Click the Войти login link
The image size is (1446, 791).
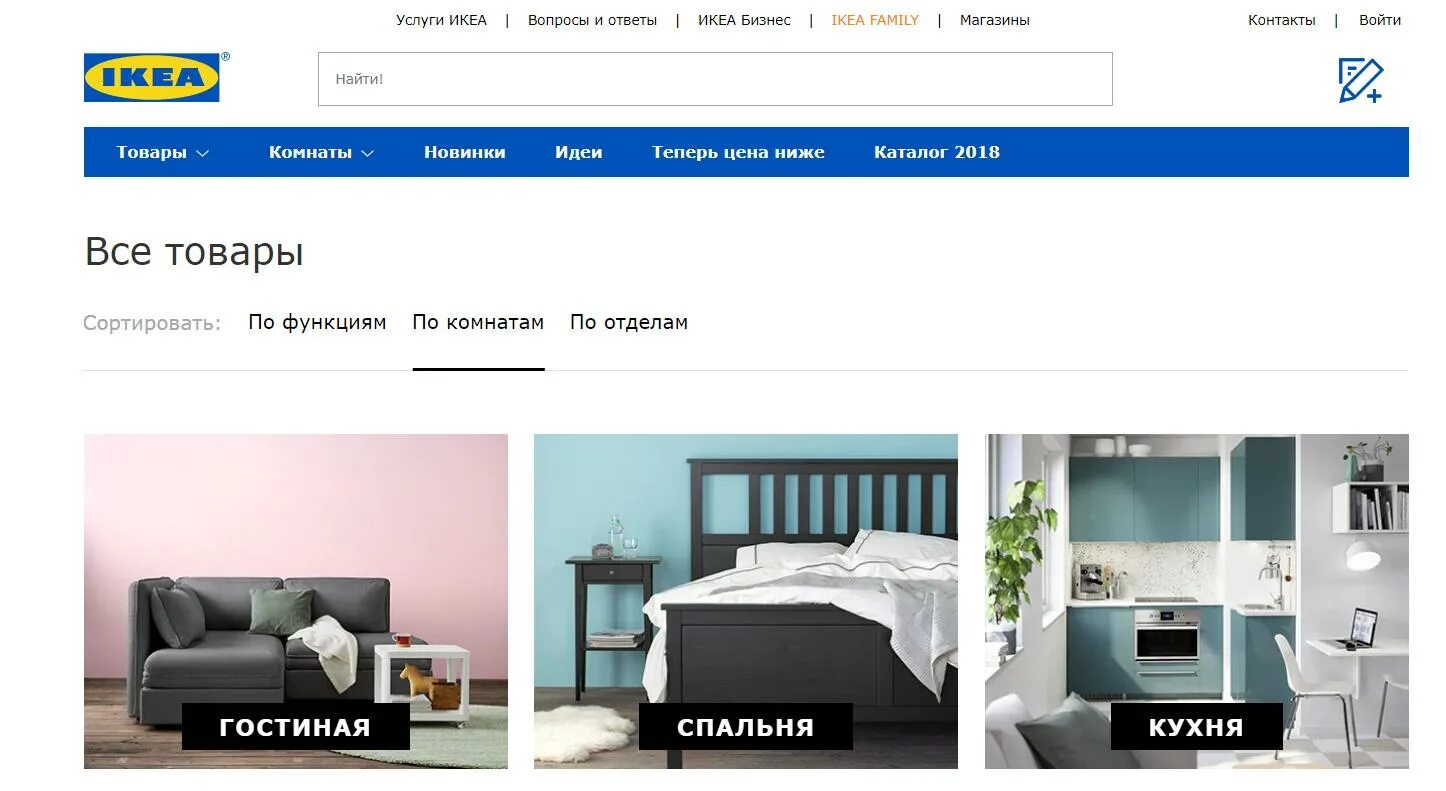click(1380, 20)
